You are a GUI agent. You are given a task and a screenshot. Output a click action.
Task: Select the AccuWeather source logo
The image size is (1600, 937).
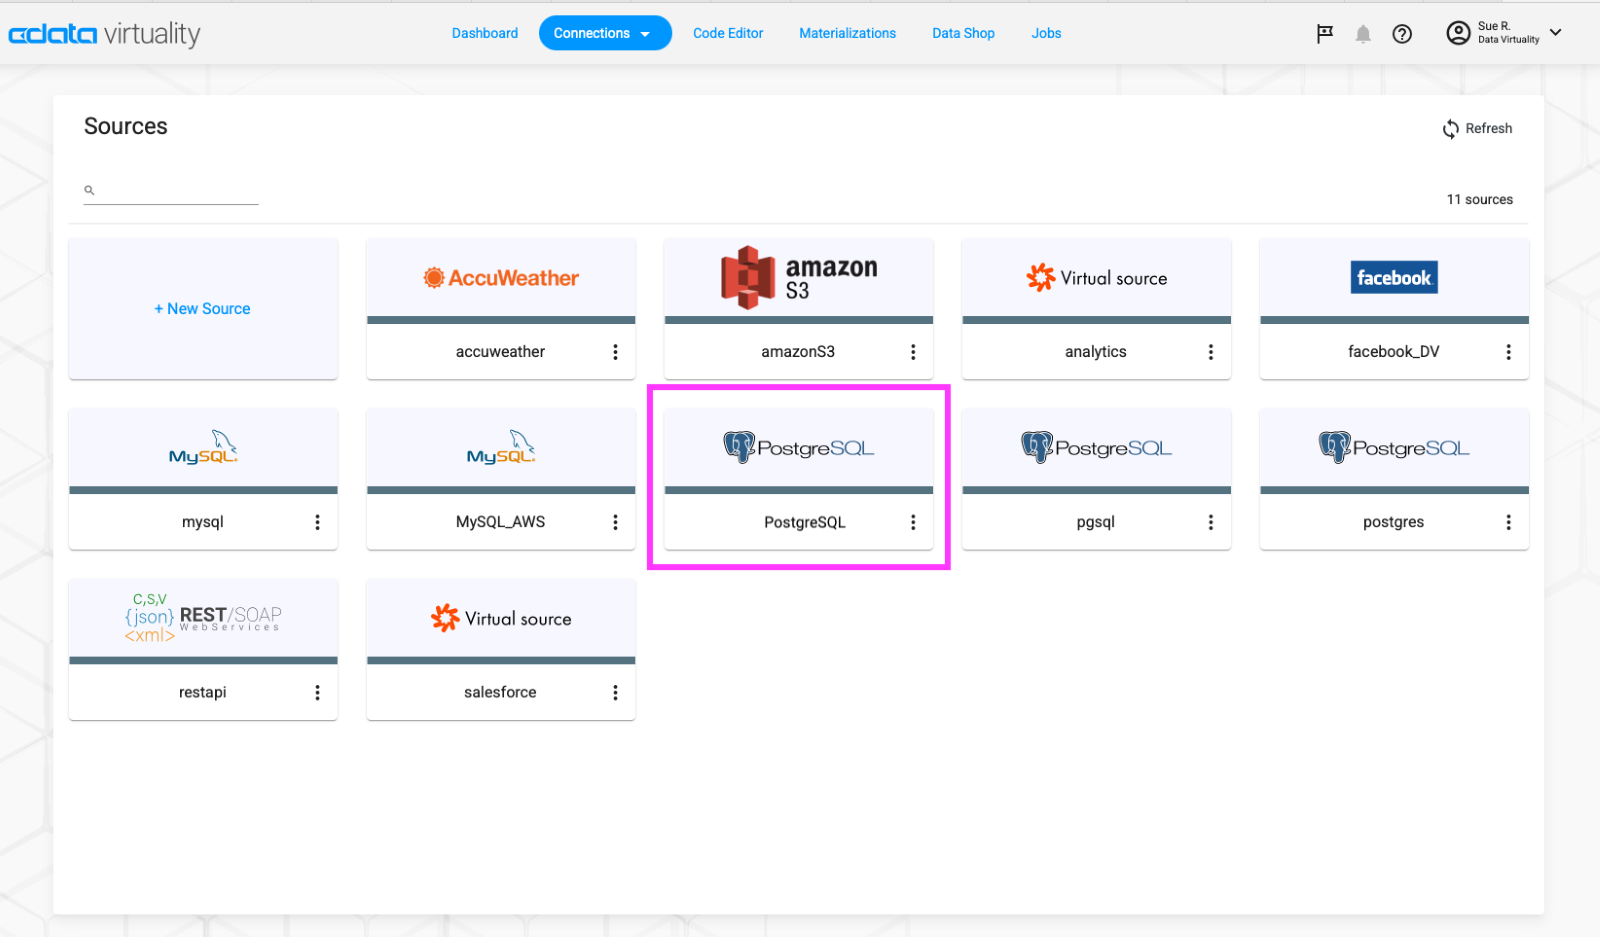click(500, 277)
